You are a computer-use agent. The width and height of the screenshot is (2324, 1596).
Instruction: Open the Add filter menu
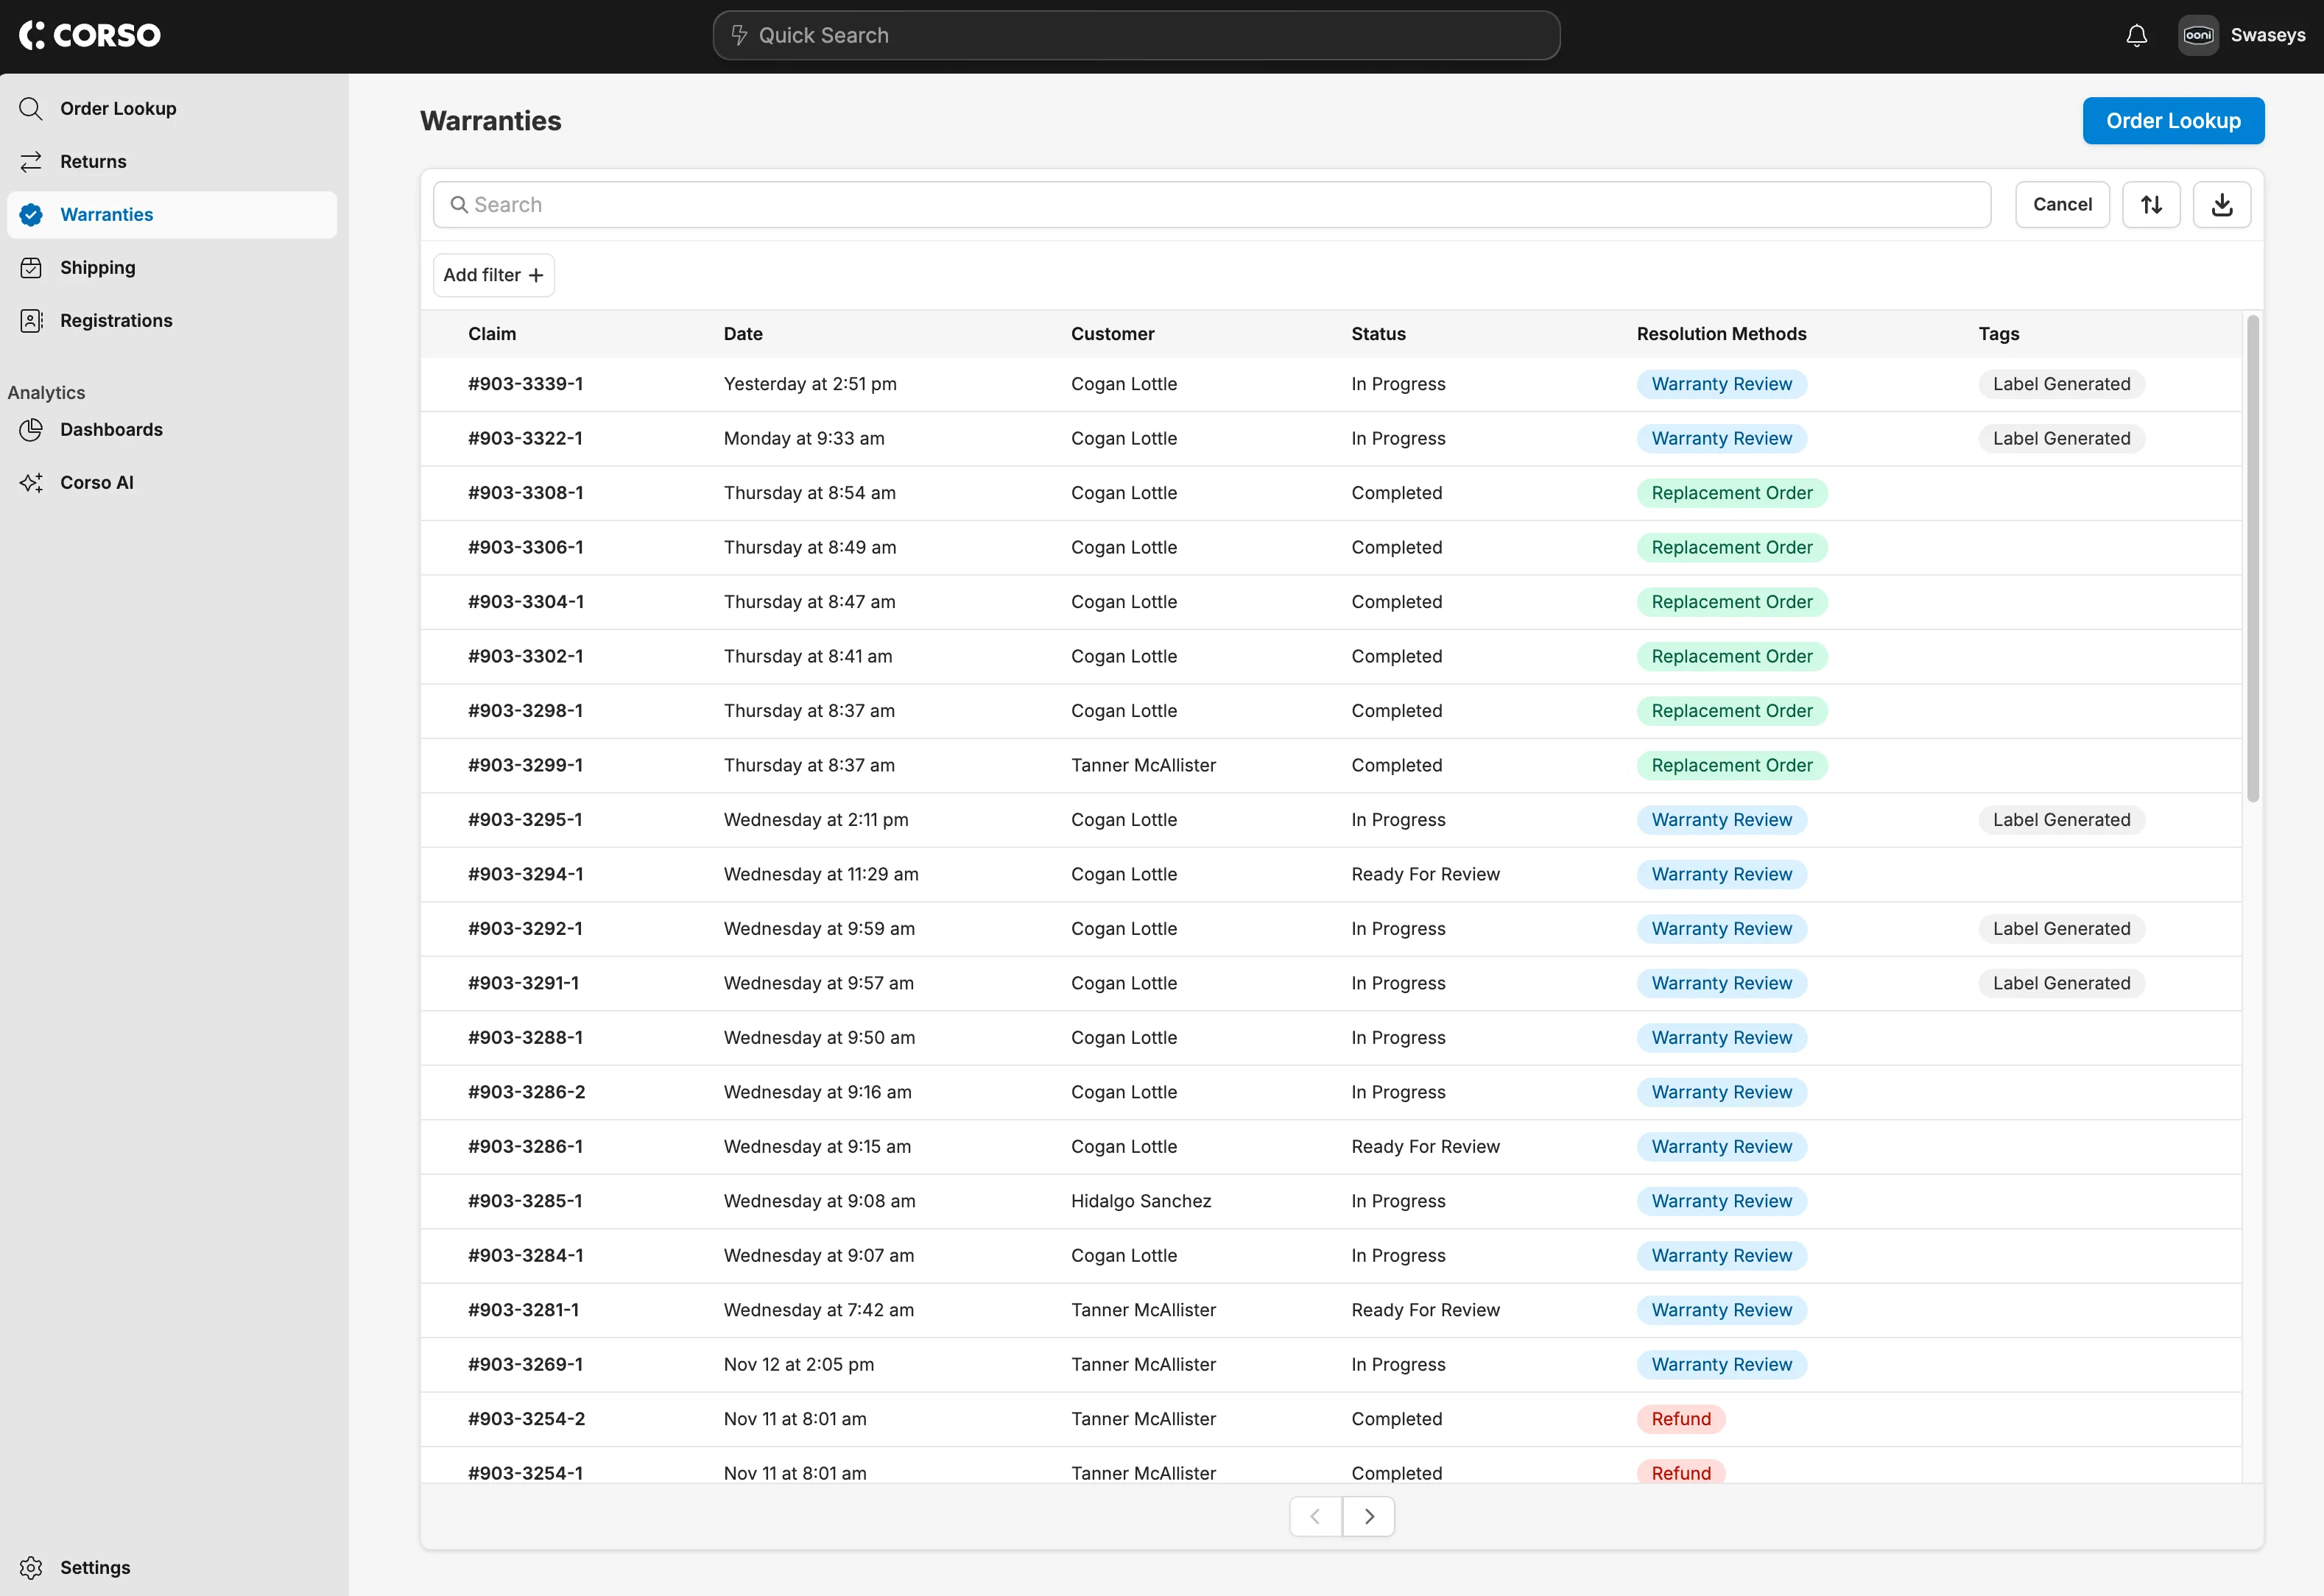tap(493, 274)
